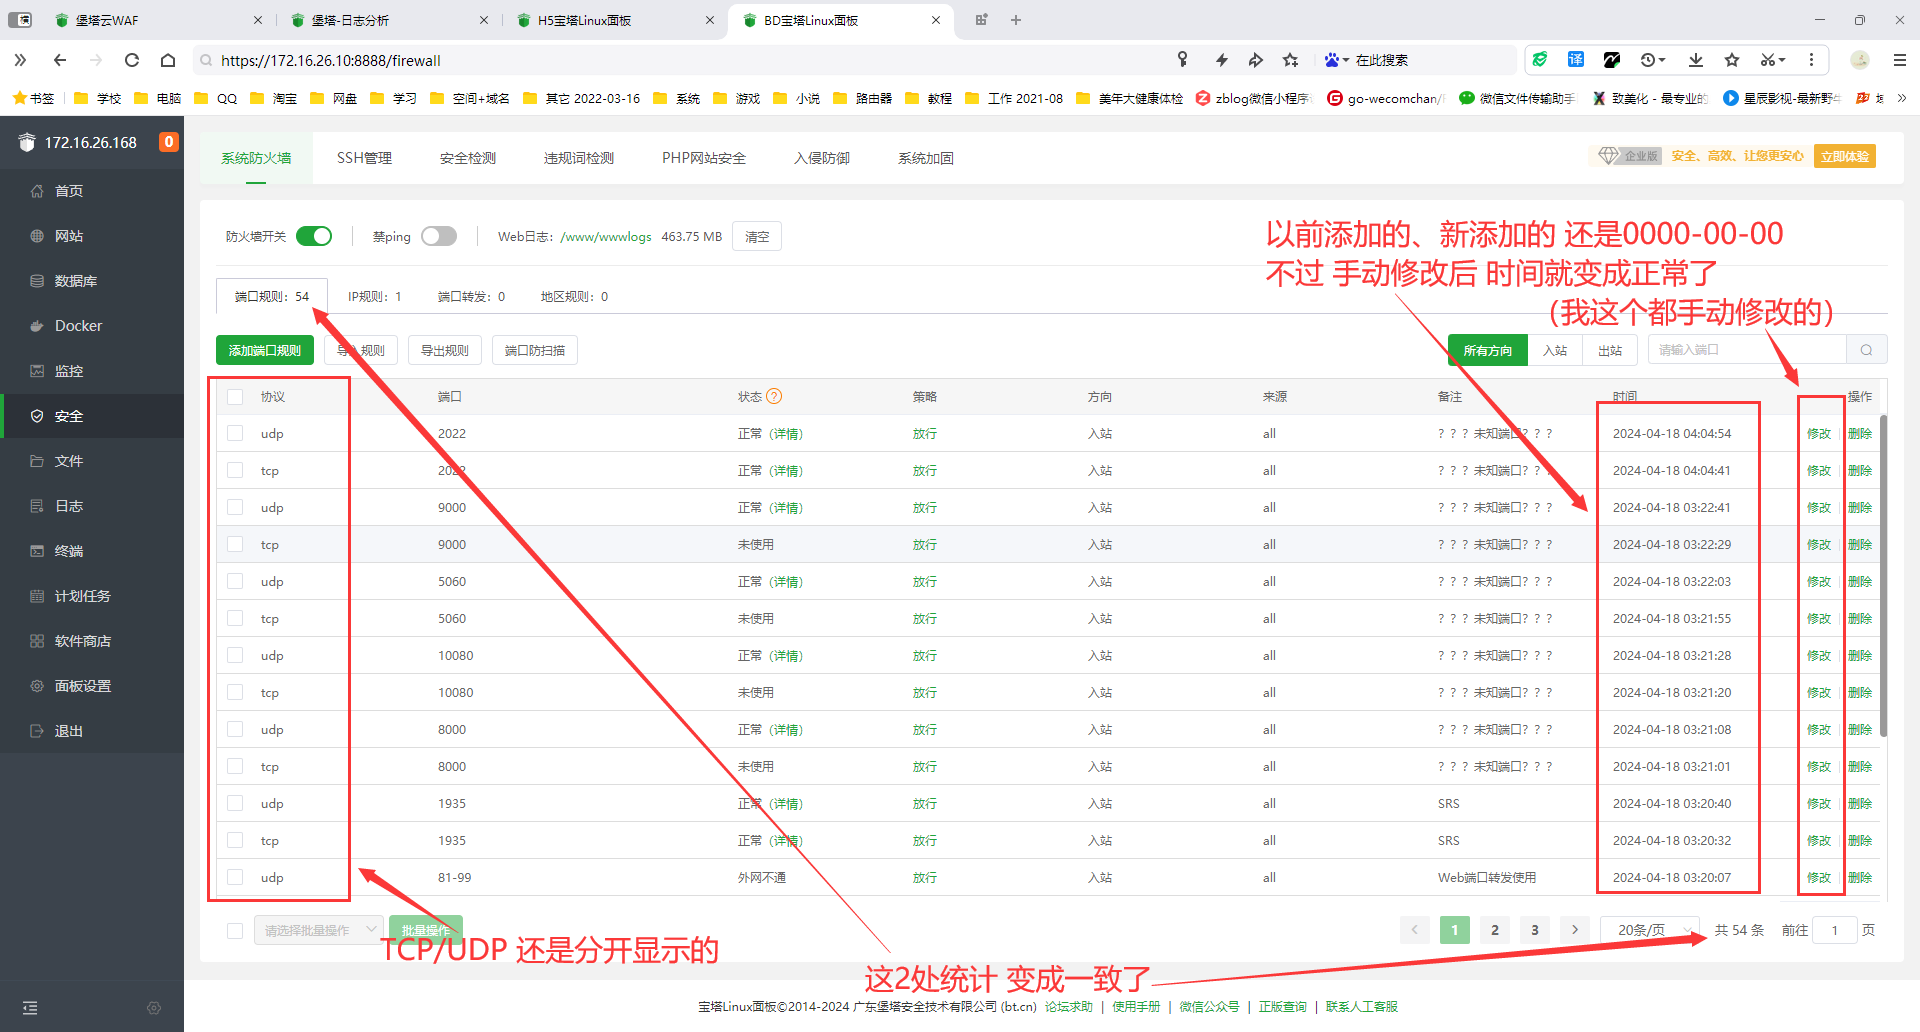
Task: Click the scissors screenshot tool icon
Action: coord(1768,60)
